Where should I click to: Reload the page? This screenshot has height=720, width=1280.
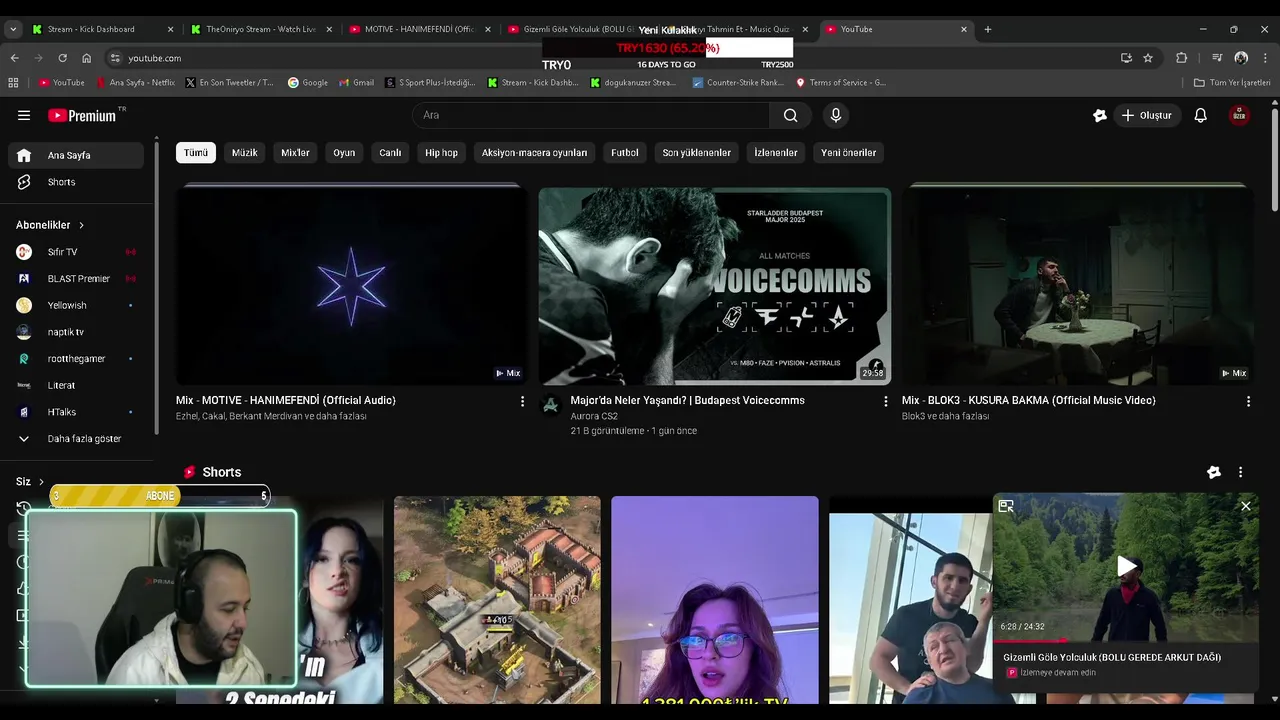[x=62, y=58]
